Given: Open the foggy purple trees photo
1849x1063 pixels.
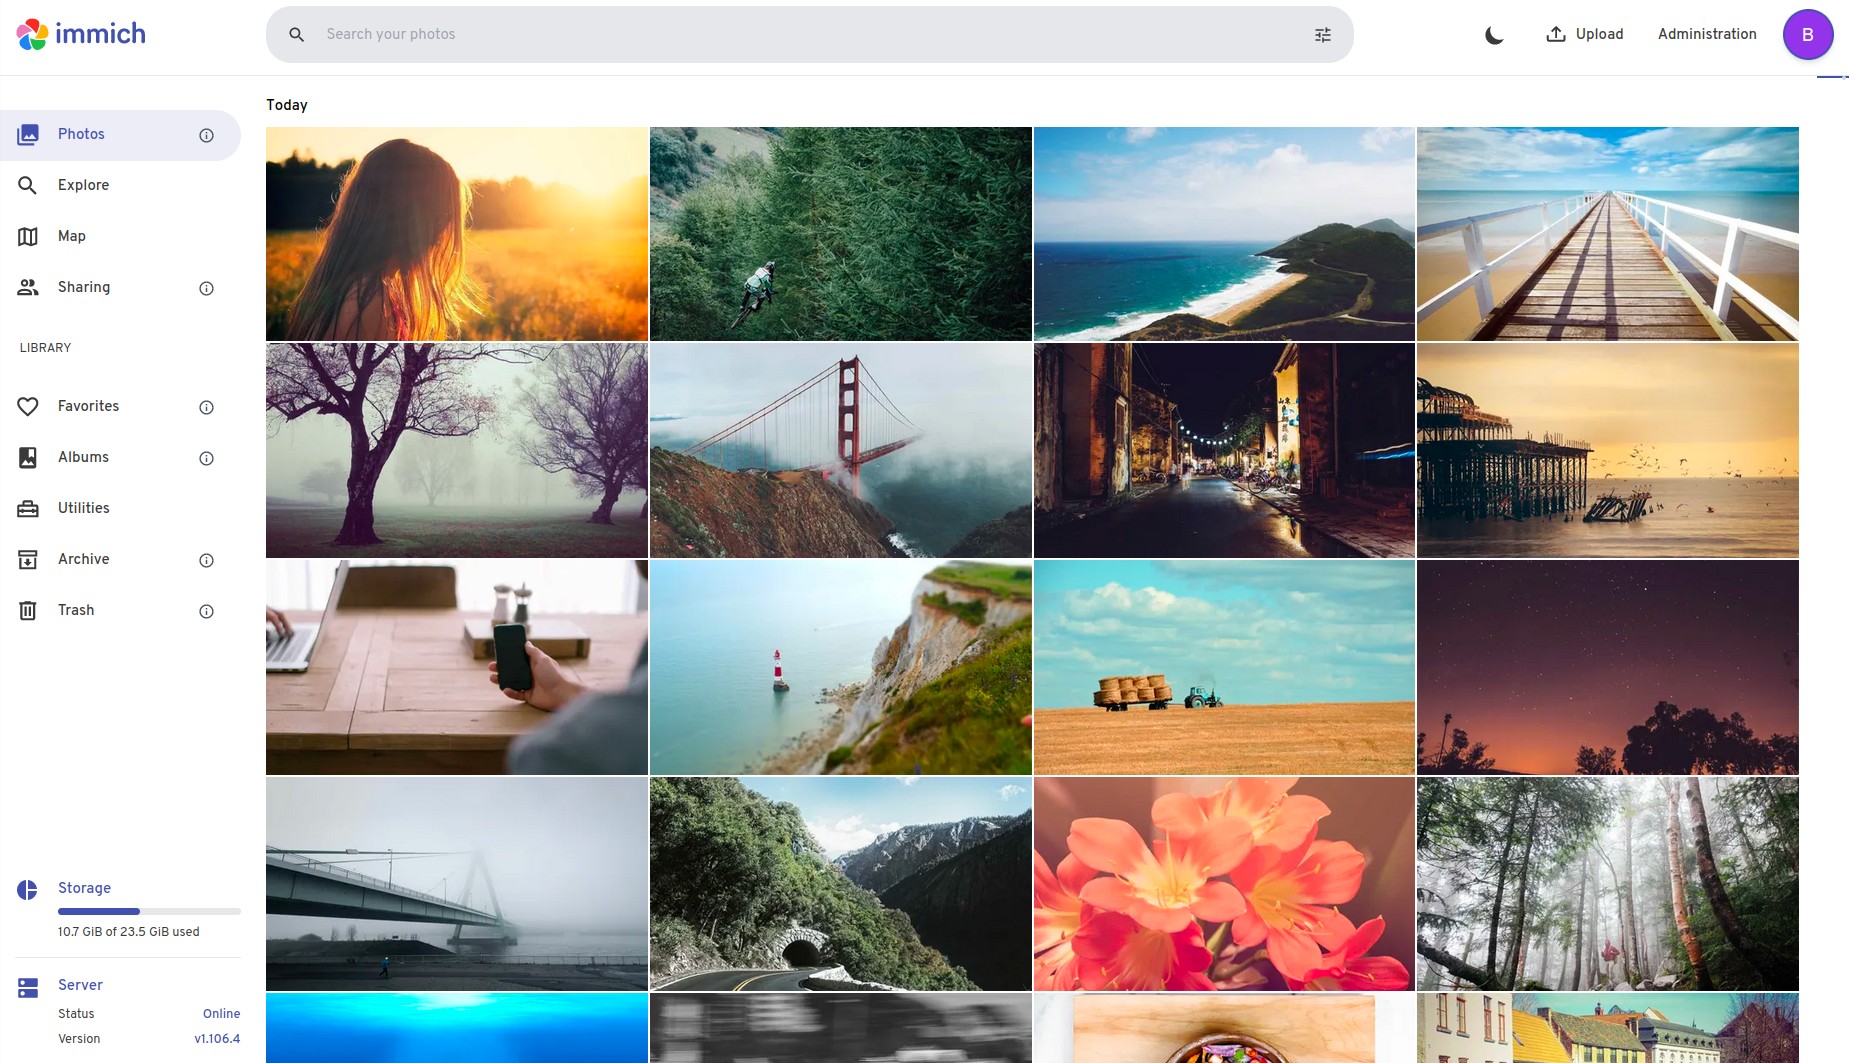Looking at the screenshot, I should 457,450.
